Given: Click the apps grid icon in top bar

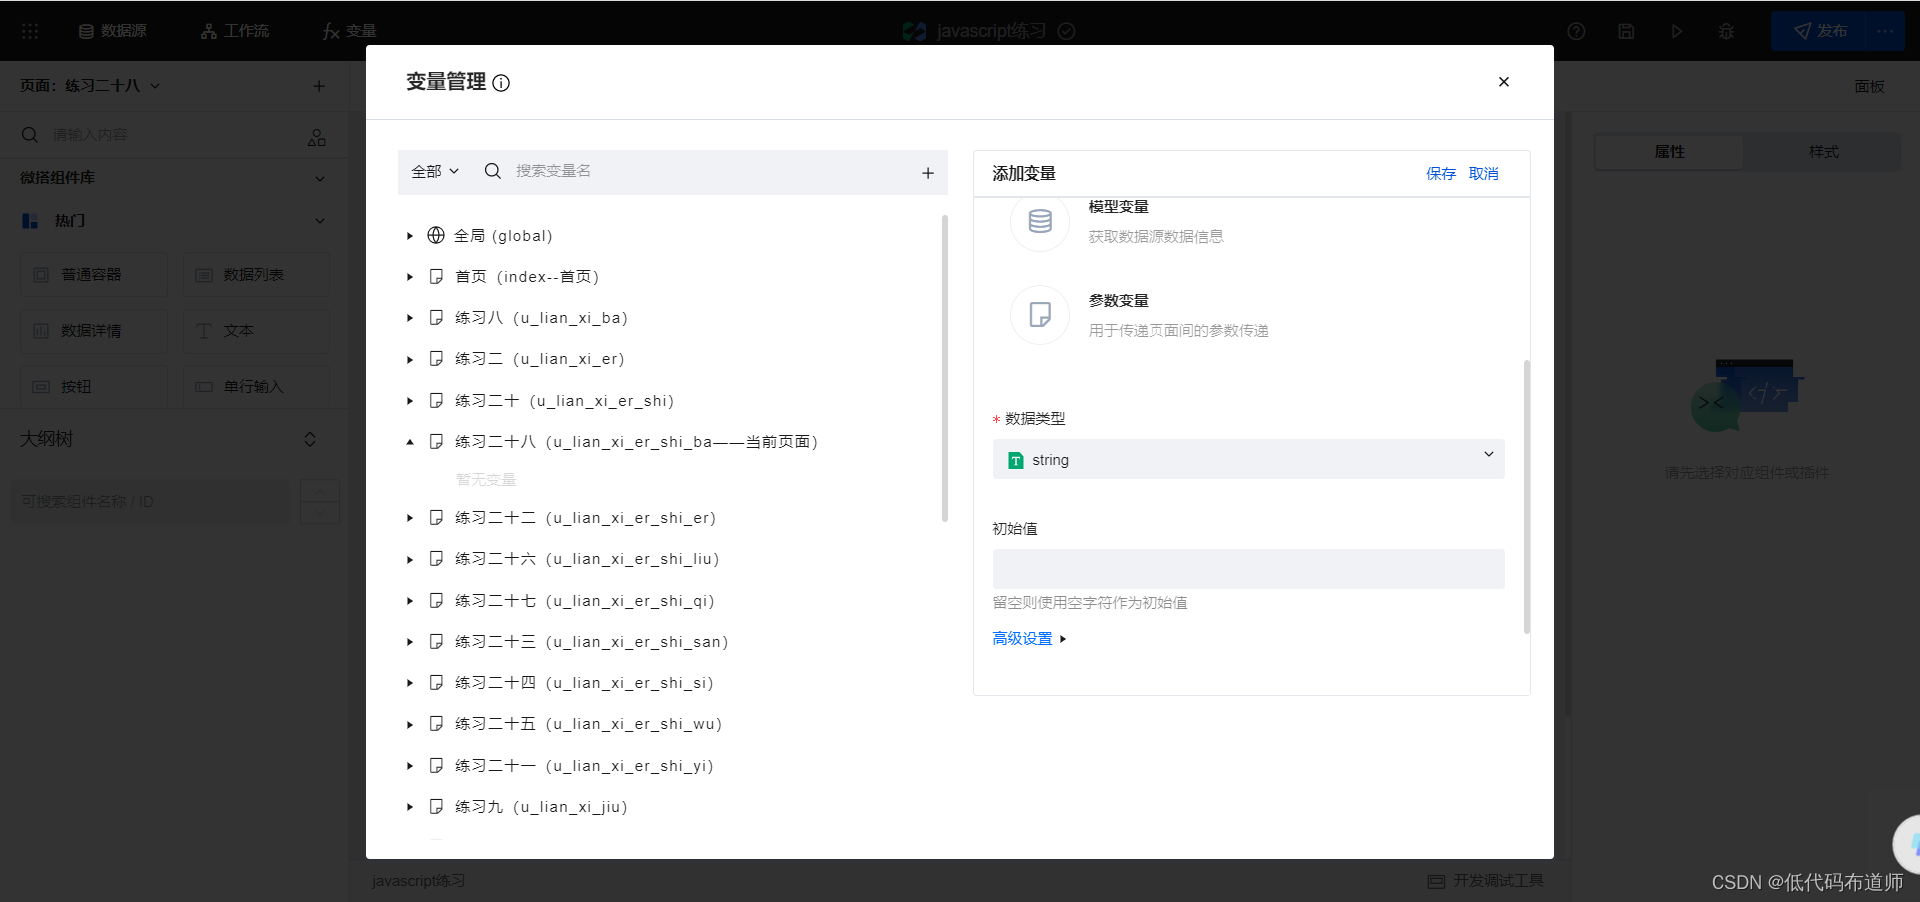Looking at the screenshot, I should pos(30,31).
